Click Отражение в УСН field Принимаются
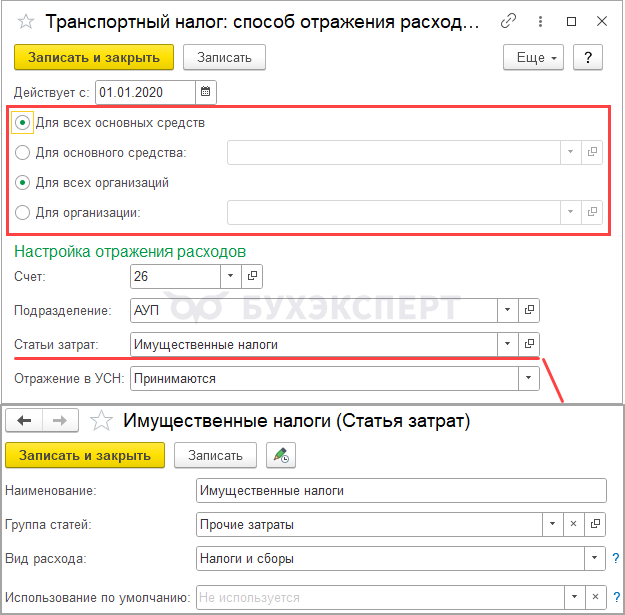 (x=324, y=378)
